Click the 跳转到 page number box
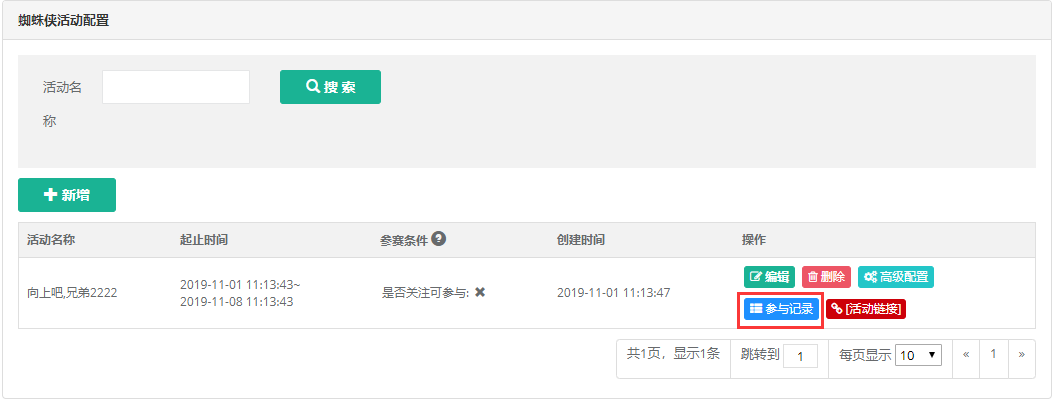 (800, 355)
